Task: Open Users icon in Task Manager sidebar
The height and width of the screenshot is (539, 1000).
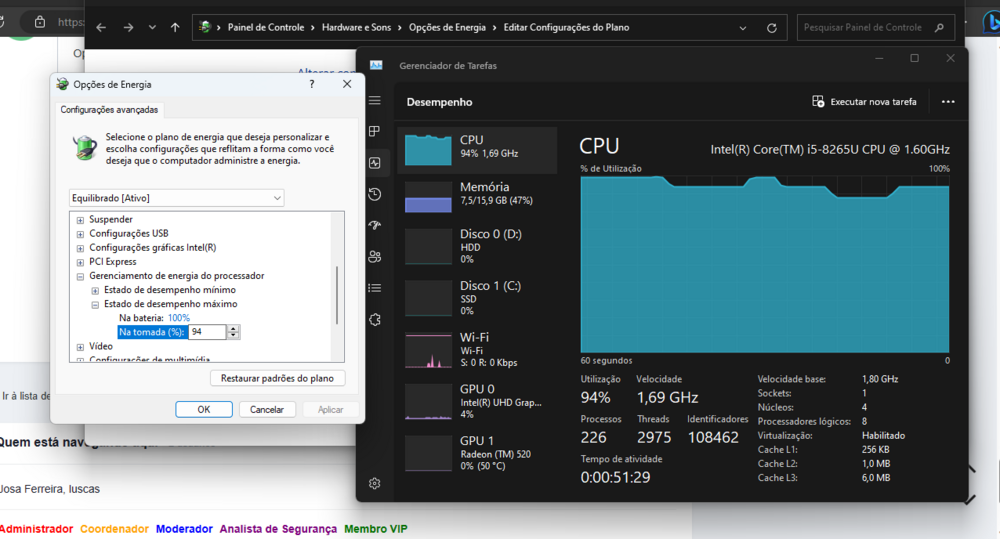Action: pyautogui.click(x=375, y=256)
